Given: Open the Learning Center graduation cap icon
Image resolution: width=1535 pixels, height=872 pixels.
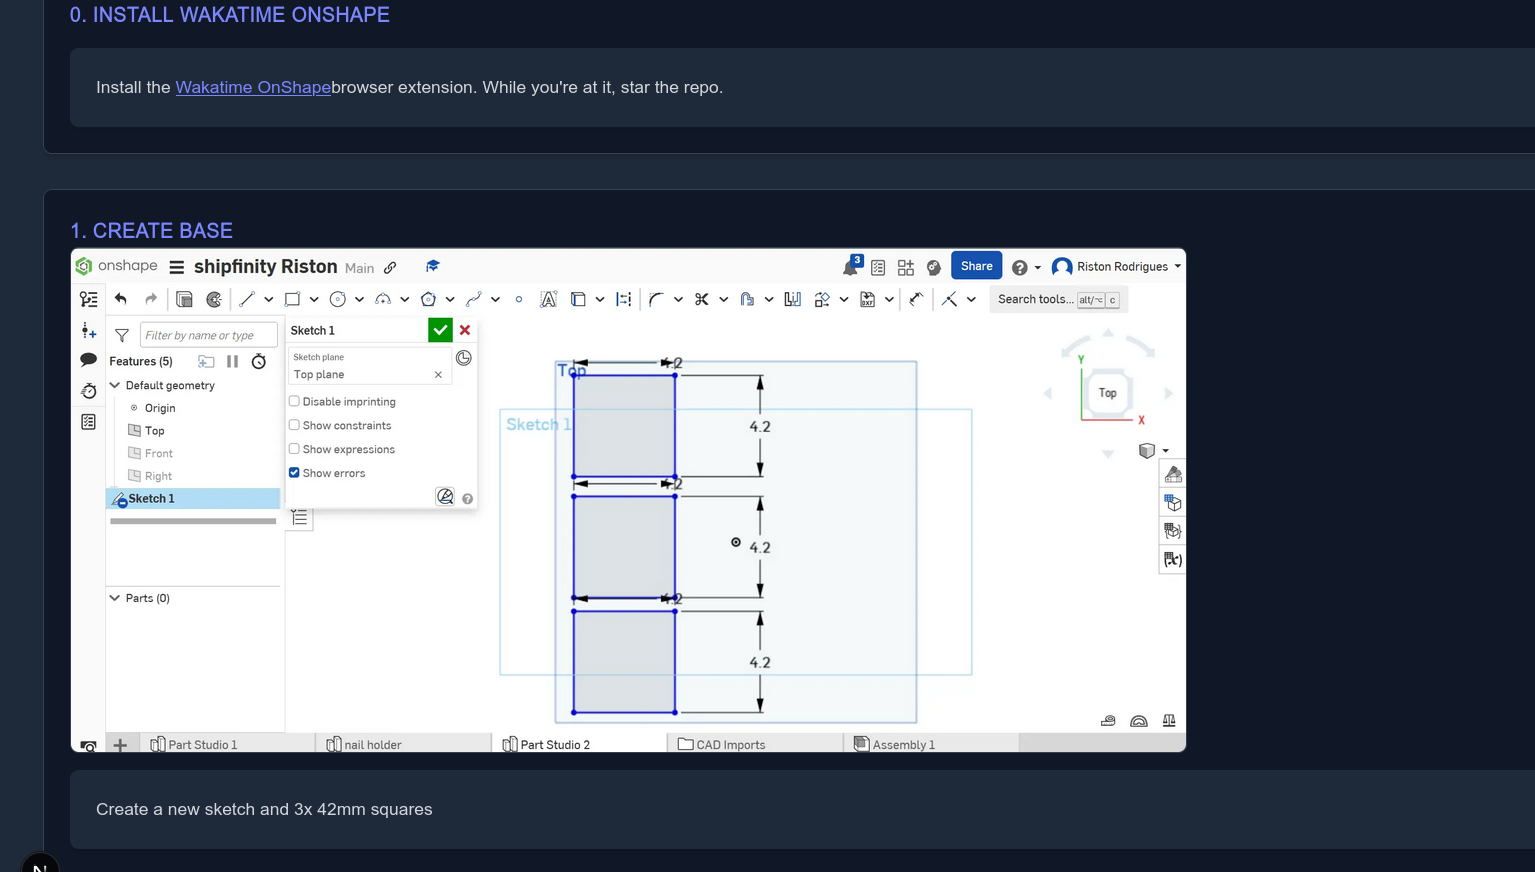Looking at the screenshot, I should pos(433,266).
